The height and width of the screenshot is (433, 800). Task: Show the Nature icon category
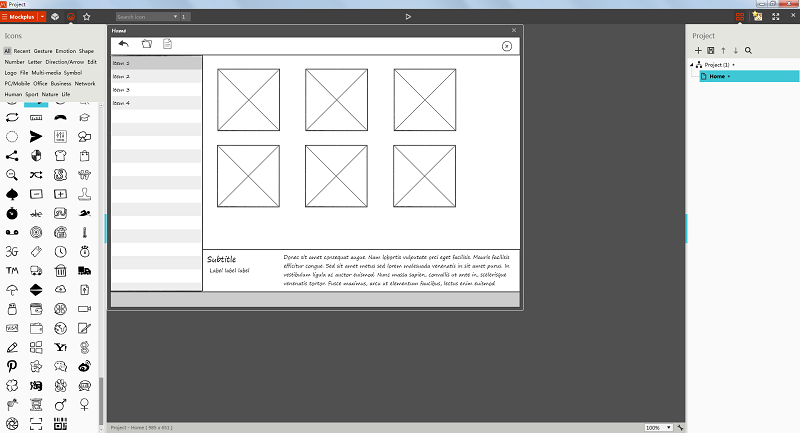coord(50,94)
